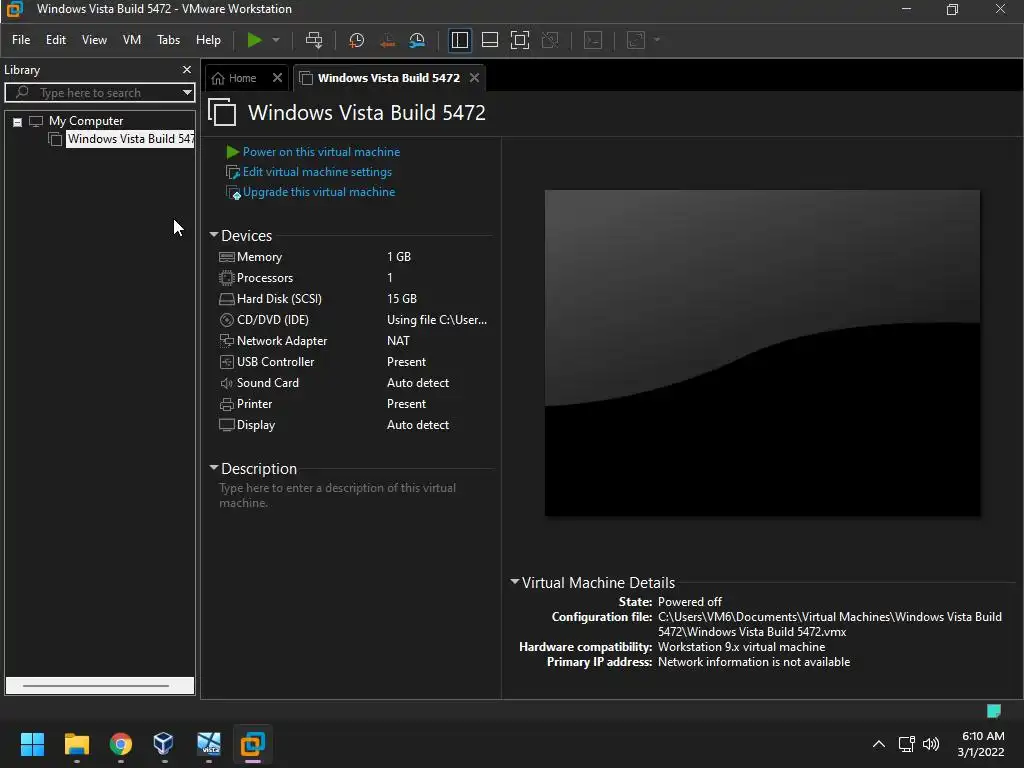Collapse the Virtual Machine Details section
1024x768 pixels.
point(515,582)
